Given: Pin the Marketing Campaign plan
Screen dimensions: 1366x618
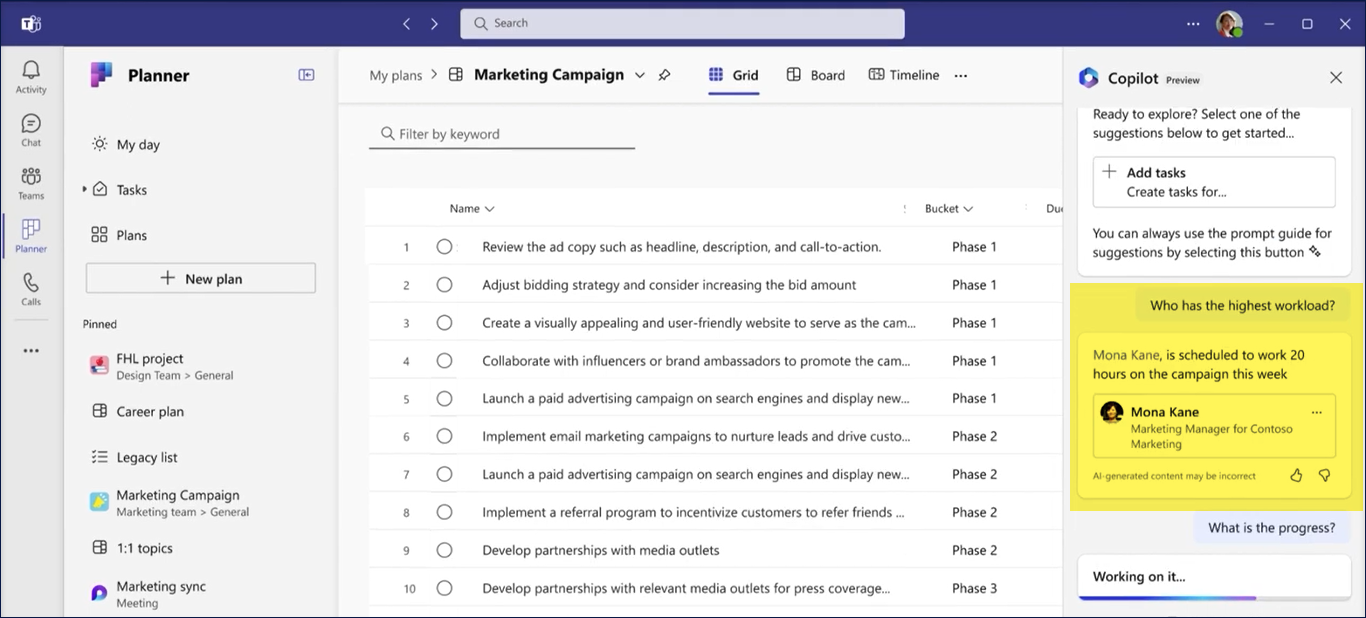Looking at the screenshot, I should [664, 75].
